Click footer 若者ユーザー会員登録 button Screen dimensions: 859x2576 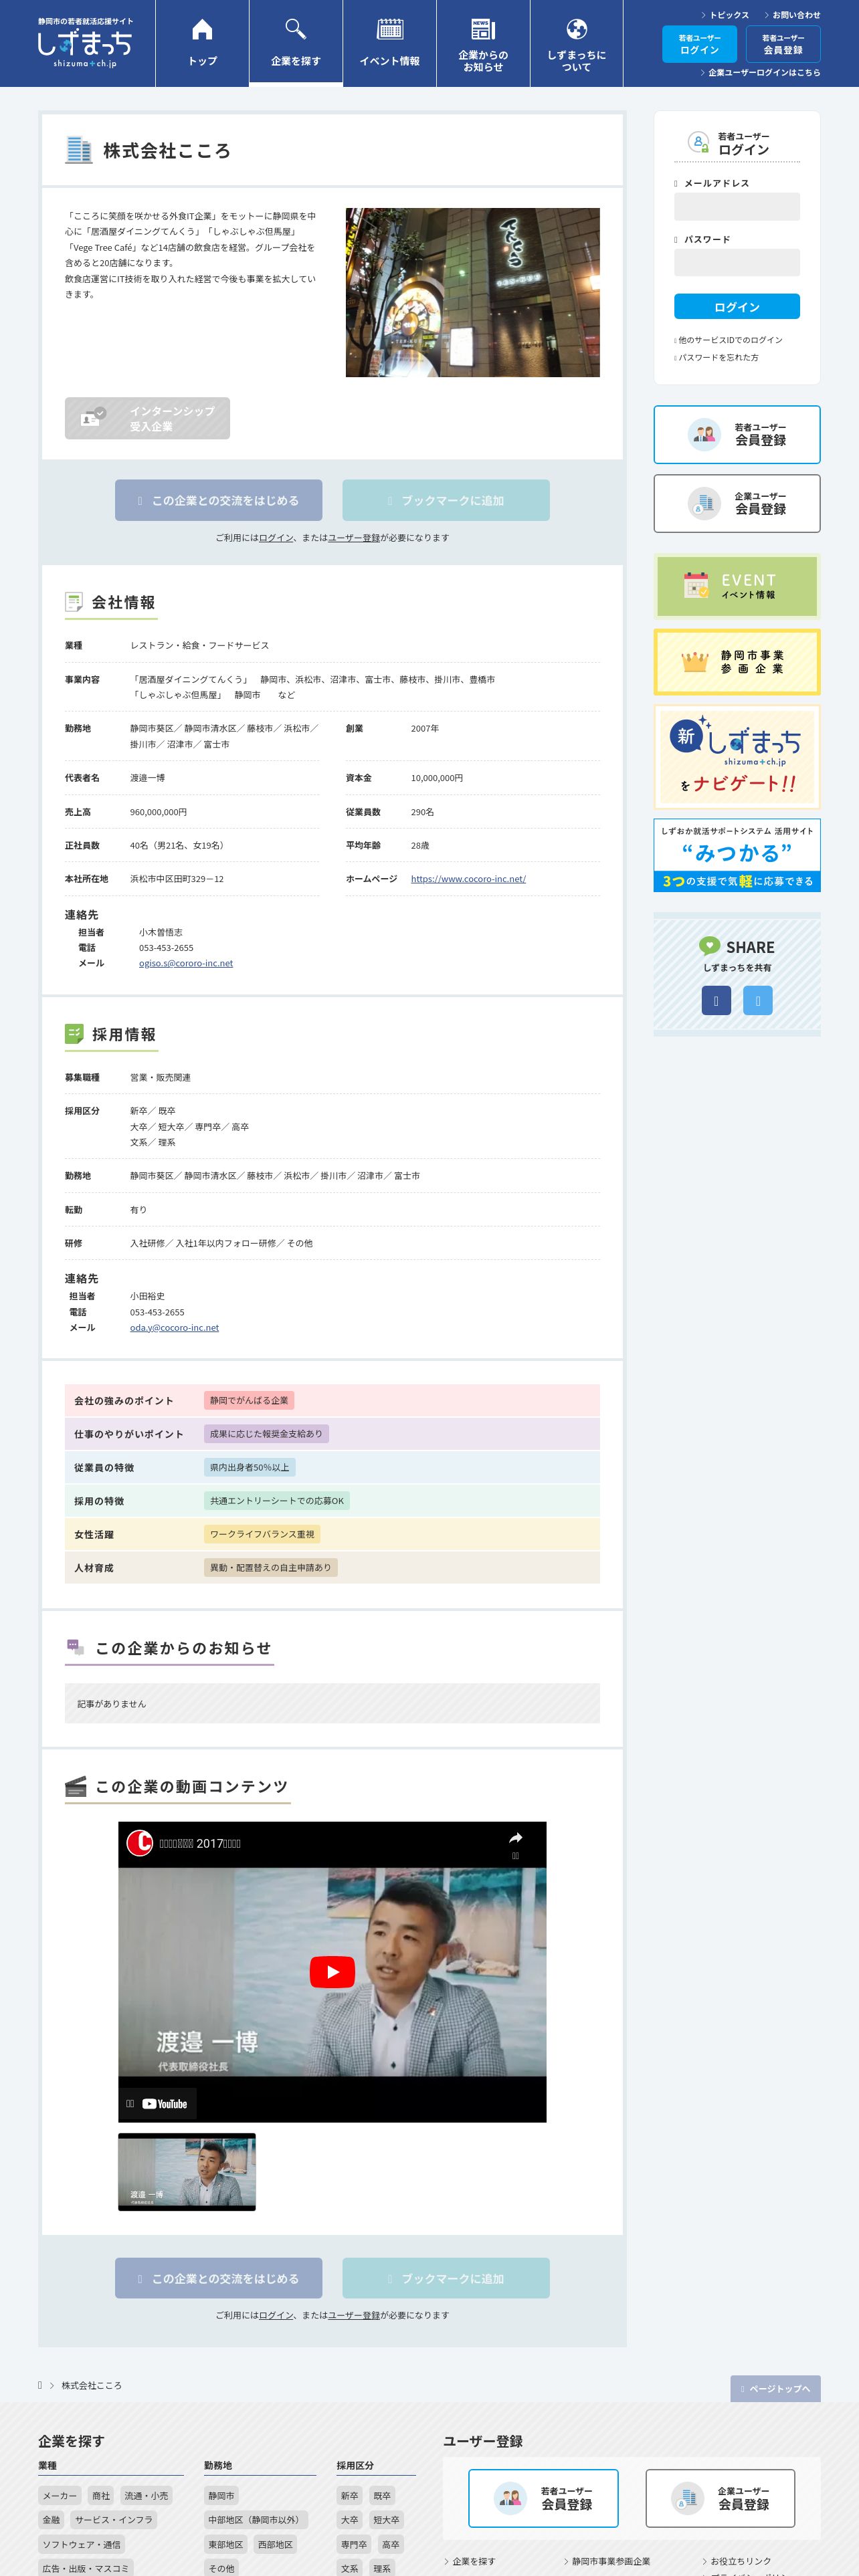[x=543, y=2498]
